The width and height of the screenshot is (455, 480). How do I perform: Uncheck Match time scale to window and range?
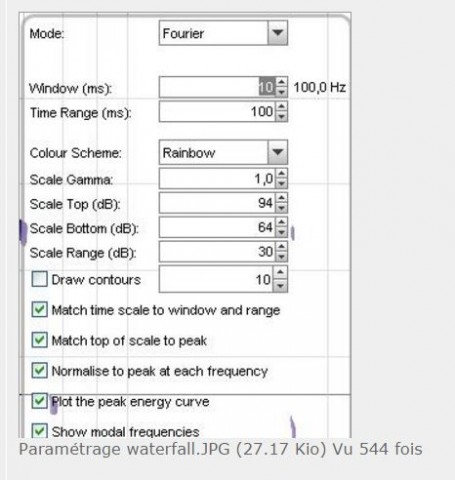[39, 310]
